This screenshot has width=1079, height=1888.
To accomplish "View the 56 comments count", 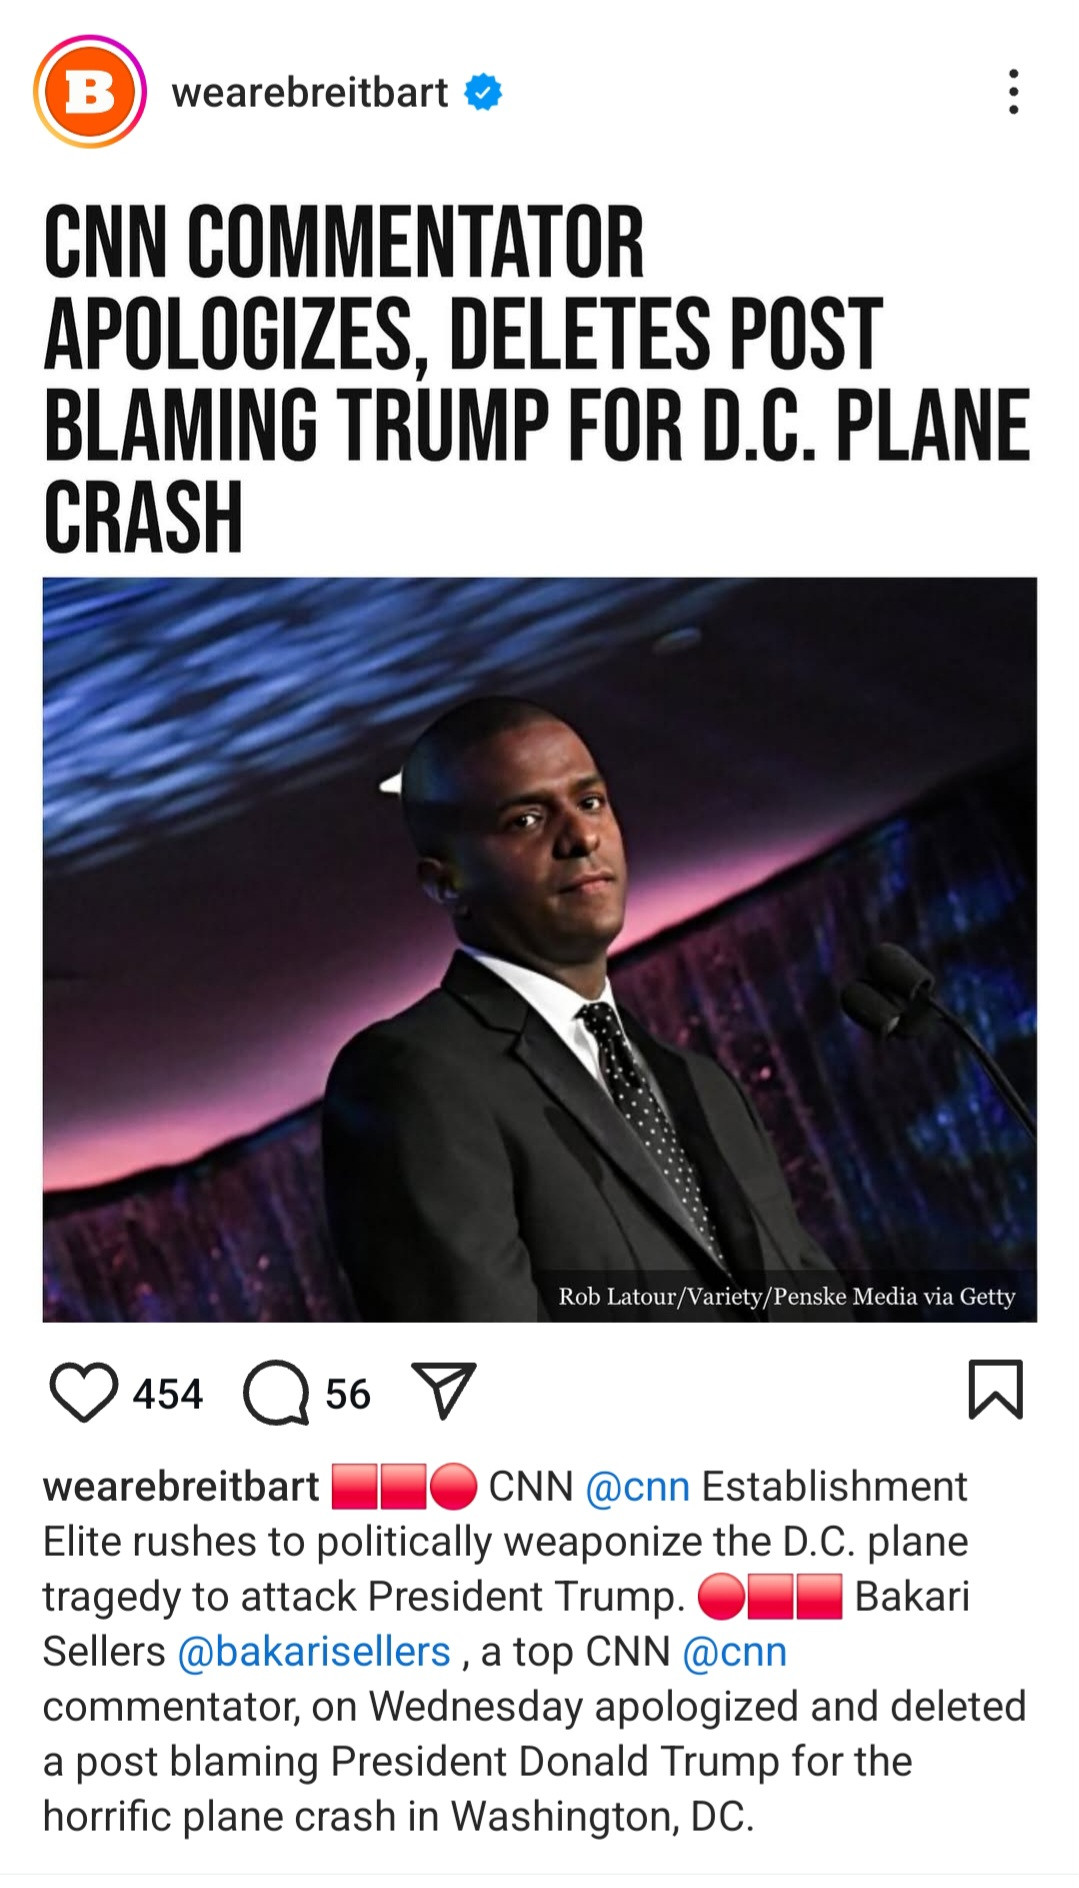I will pos(348,1393).
